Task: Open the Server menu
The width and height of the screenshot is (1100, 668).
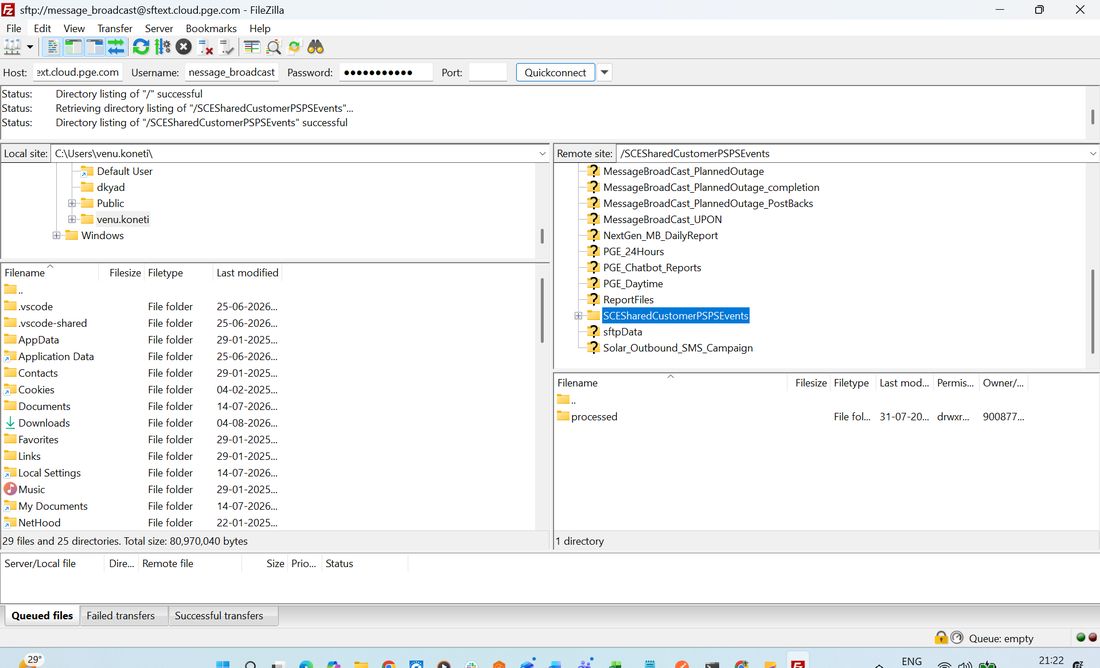Action: (x=159, y=28)
